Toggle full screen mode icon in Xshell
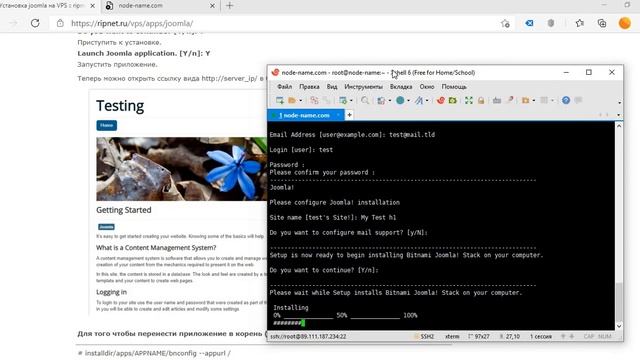 click(469, 100)
